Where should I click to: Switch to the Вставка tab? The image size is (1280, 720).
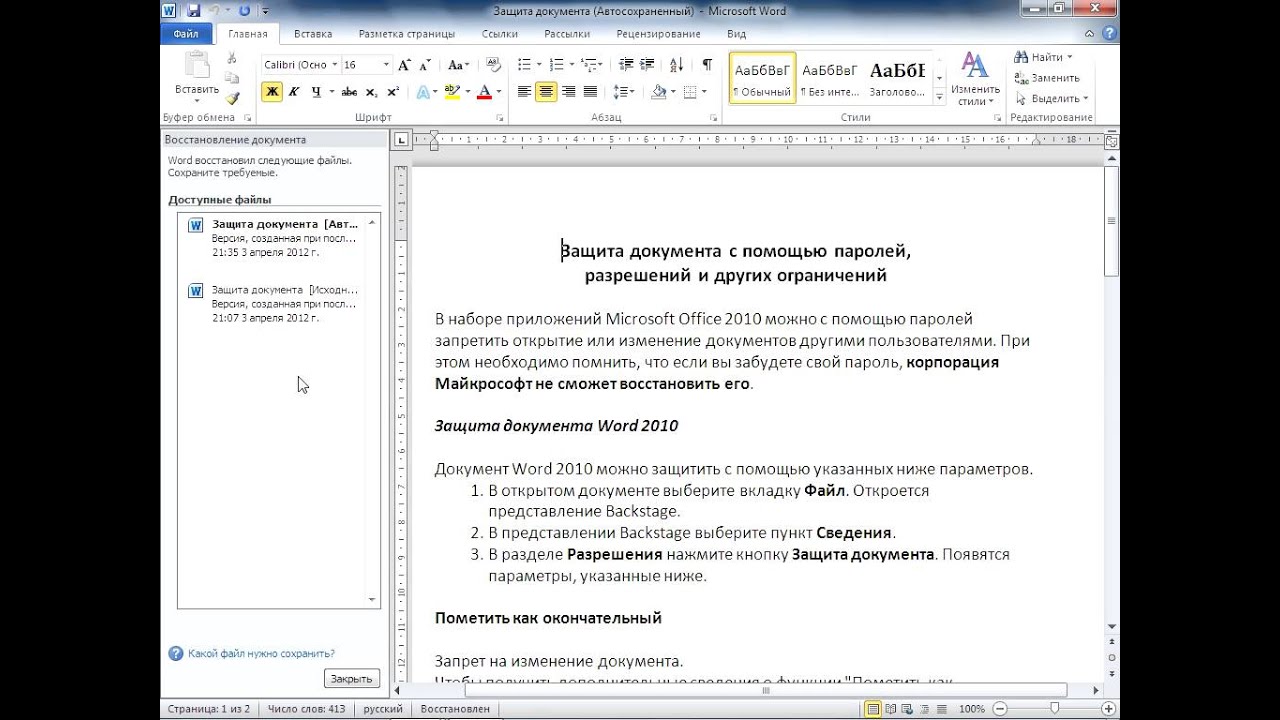313,33
